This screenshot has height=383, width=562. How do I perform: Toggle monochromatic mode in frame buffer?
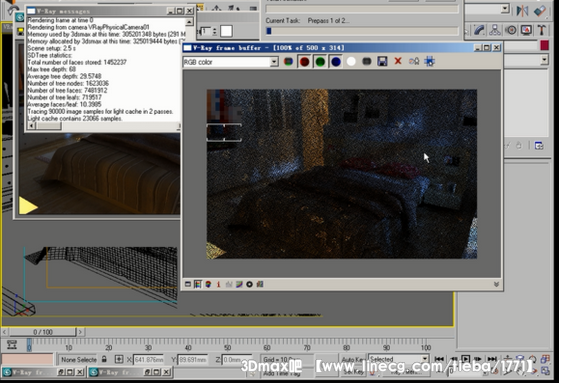[366, 62]
